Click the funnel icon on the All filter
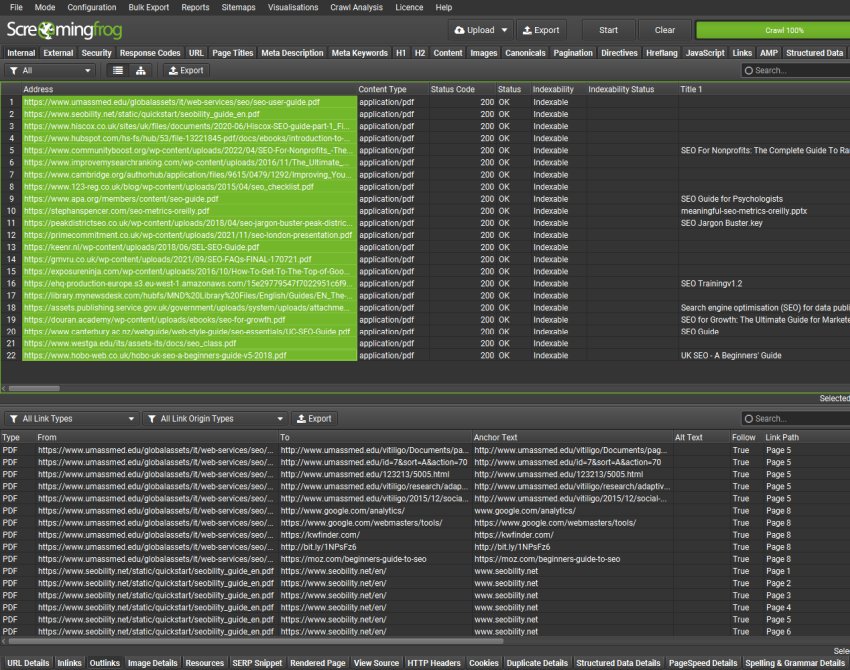The width and height of the screenshot is (850, 670). [15, 71]
